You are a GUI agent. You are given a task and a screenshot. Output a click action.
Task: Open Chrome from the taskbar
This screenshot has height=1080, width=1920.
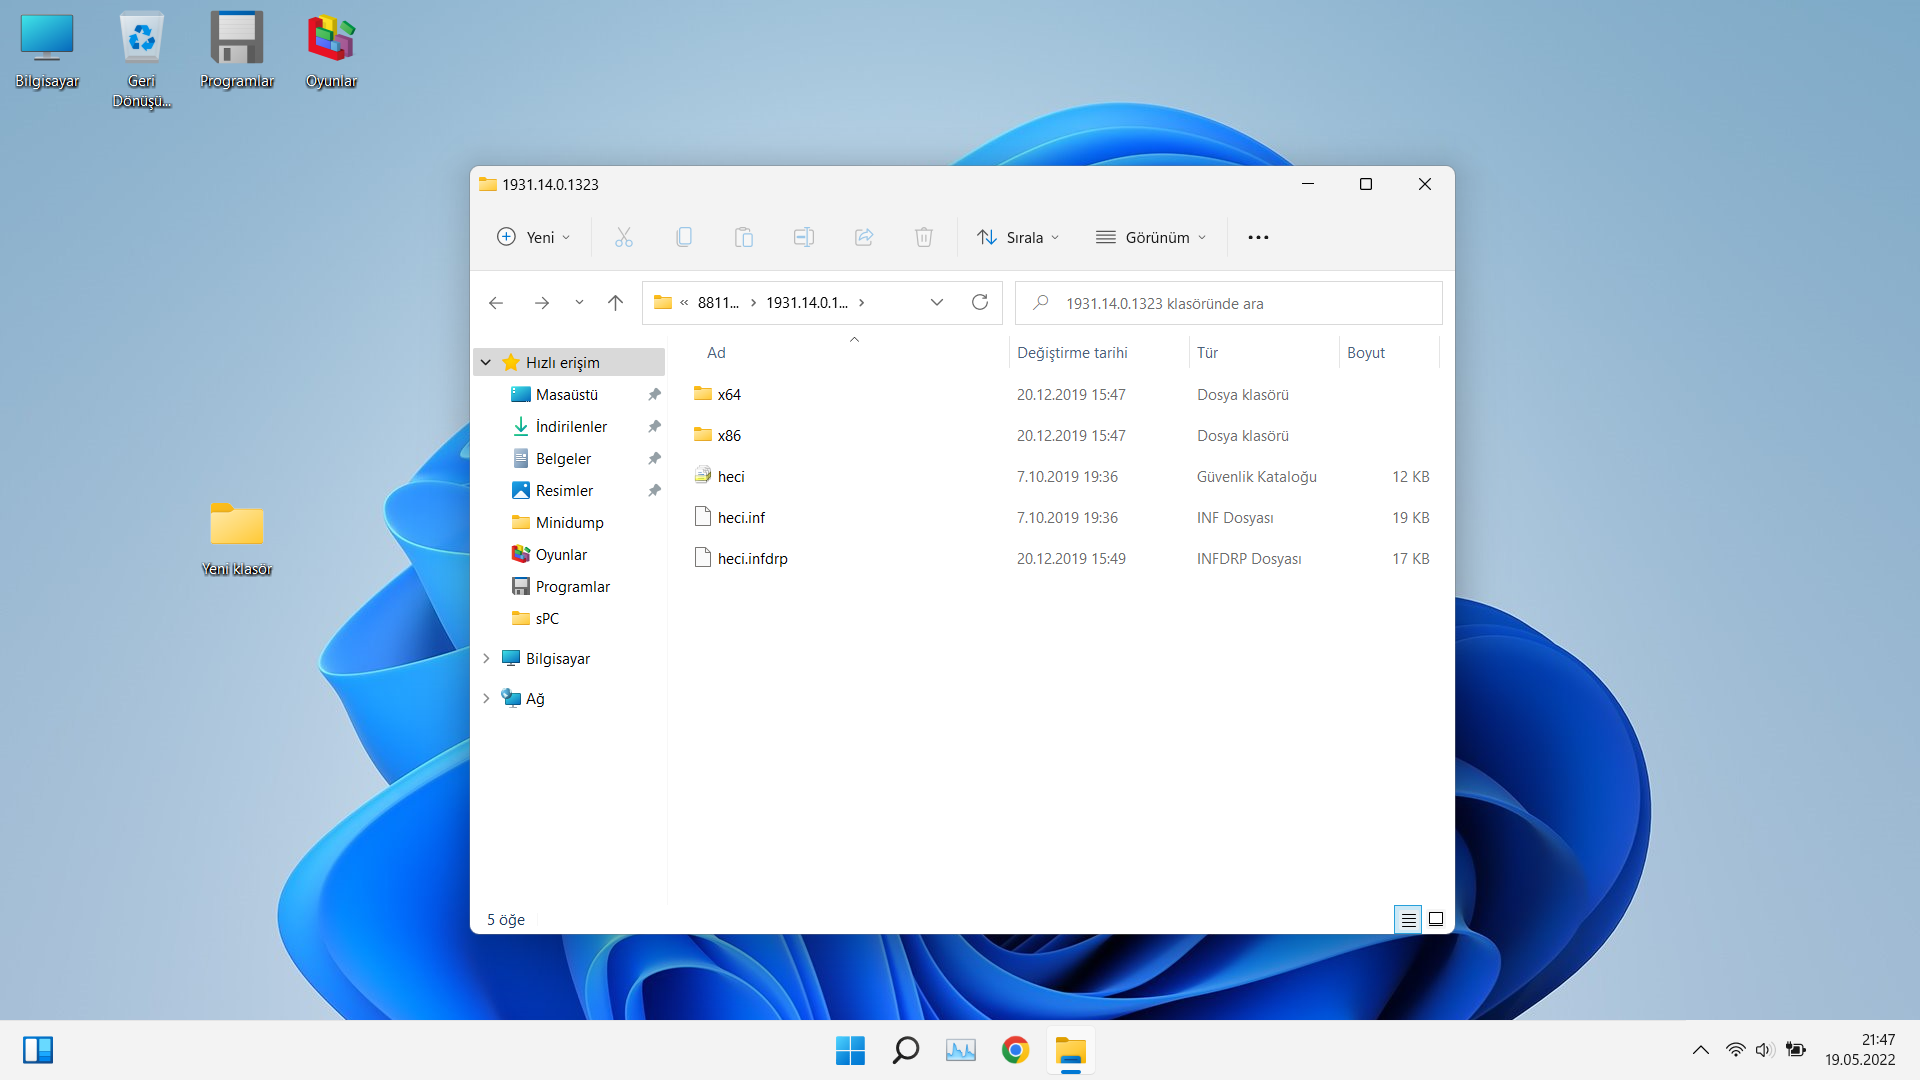pos(1015,1050)
